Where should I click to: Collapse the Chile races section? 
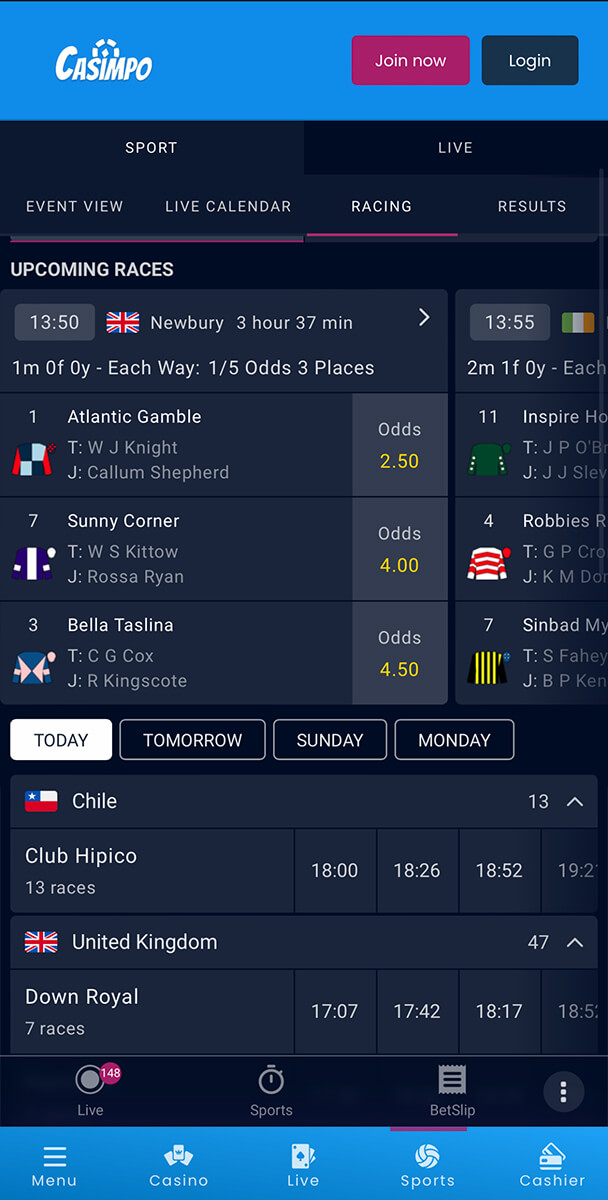click(575, 801)
